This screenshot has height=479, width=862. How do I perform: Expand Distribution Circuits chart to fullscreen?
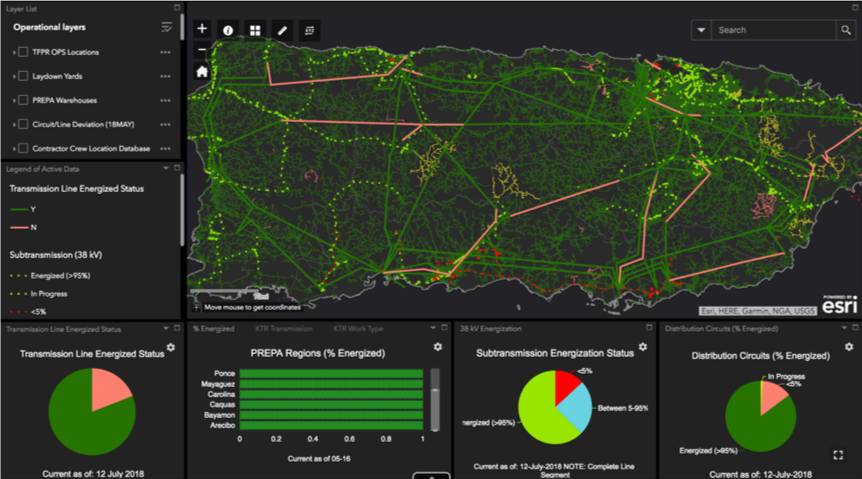(838, 455)
